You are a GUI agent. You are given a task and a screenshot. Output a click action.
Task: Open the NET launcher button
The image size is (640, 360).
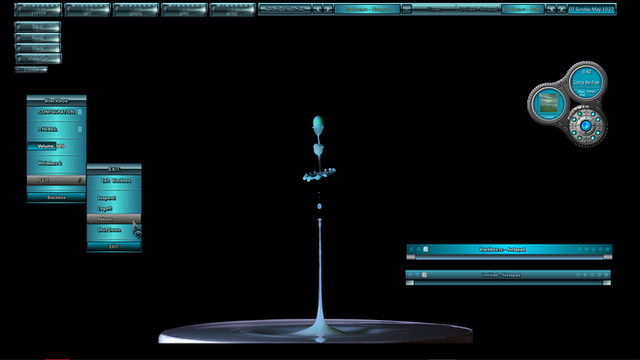pyautogui.click(x=87, y=10)
